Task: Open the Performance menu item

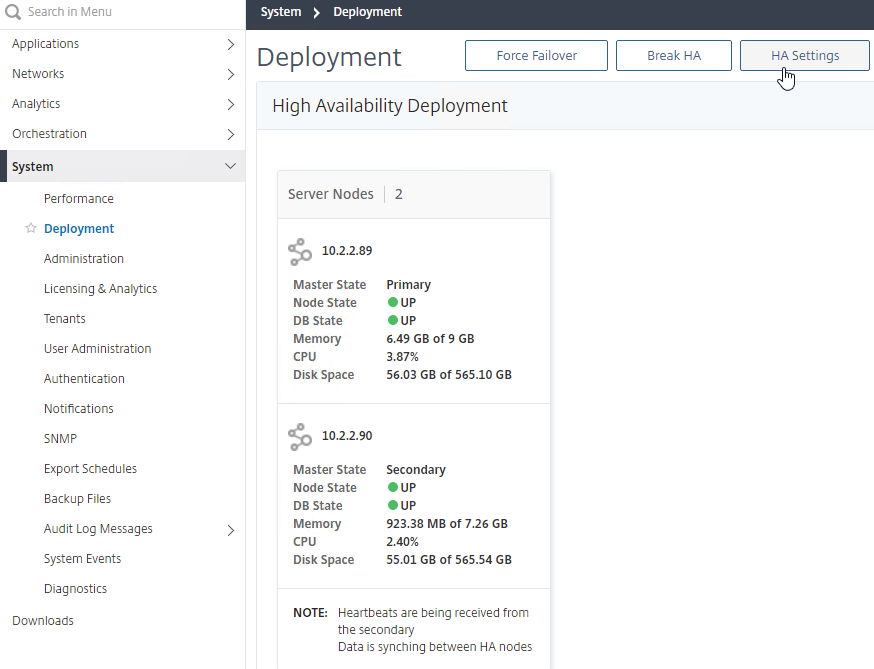Action: (79, 198)
